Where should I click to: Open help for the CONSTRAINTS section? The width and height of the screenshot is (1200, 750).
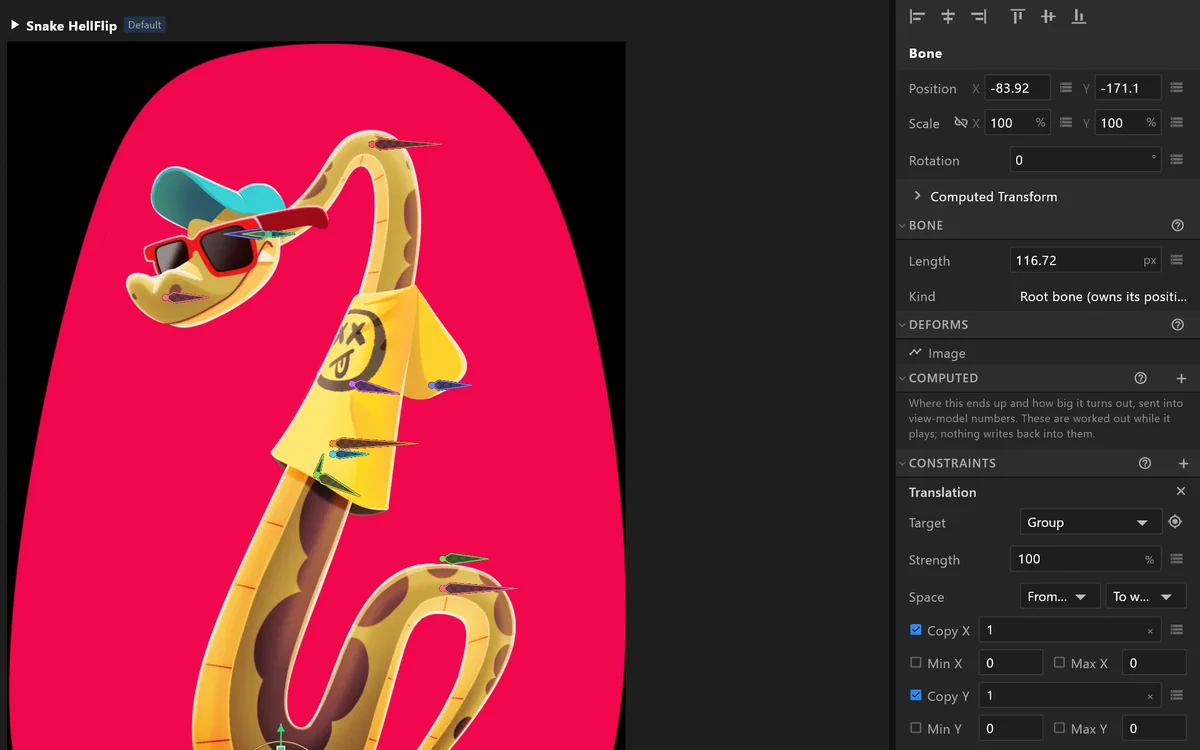click(1145, 463)
